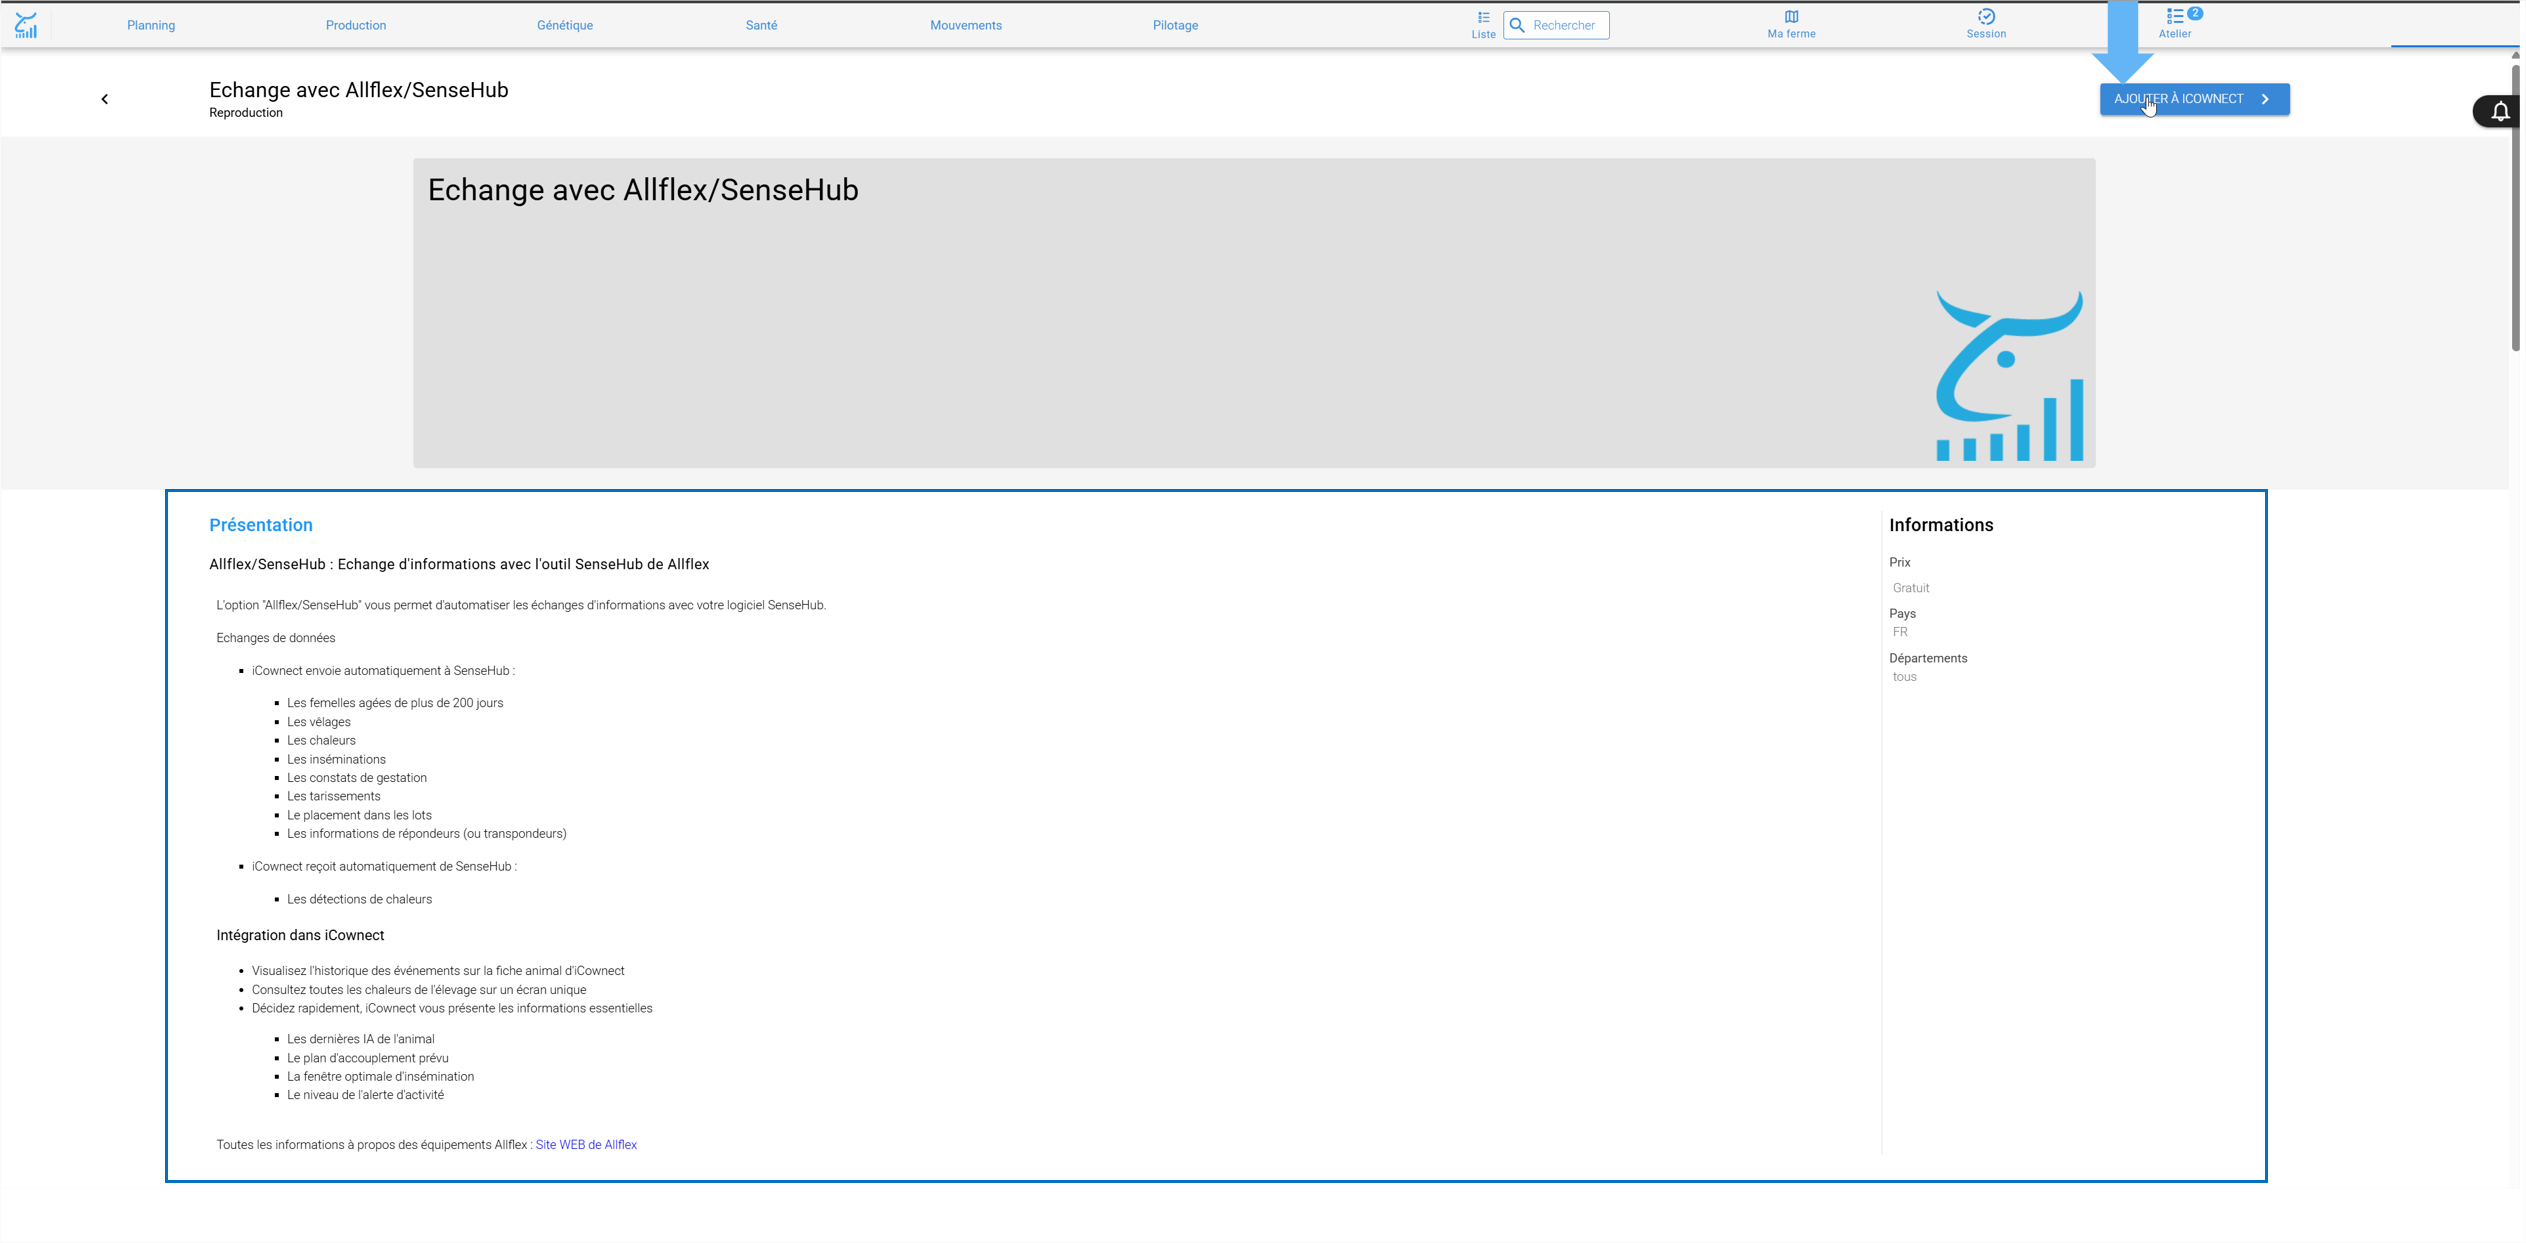
Task: Open the Ma ferme map icon
Action: click(1791, 17)
